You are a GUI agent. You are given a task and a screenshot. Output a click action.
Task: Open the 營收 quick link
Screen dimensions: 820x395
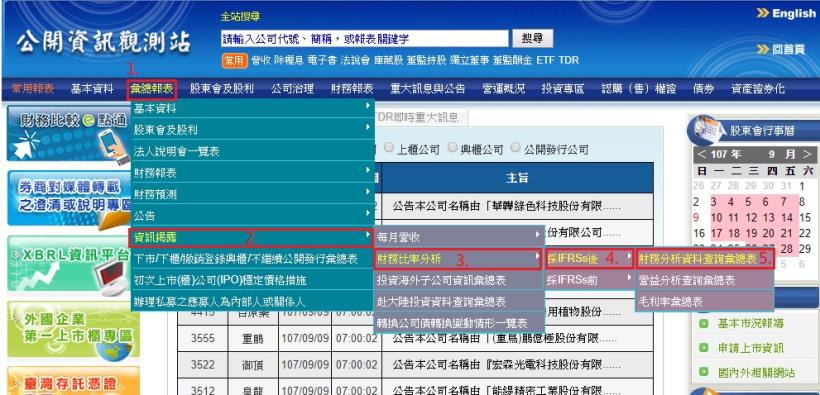click(261, 60)
